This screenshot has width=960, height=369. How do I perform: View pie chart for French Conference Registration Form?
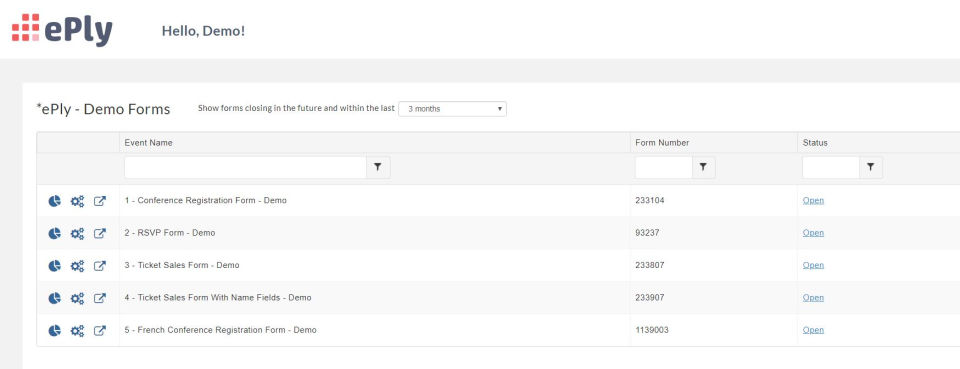click(54, 330)
